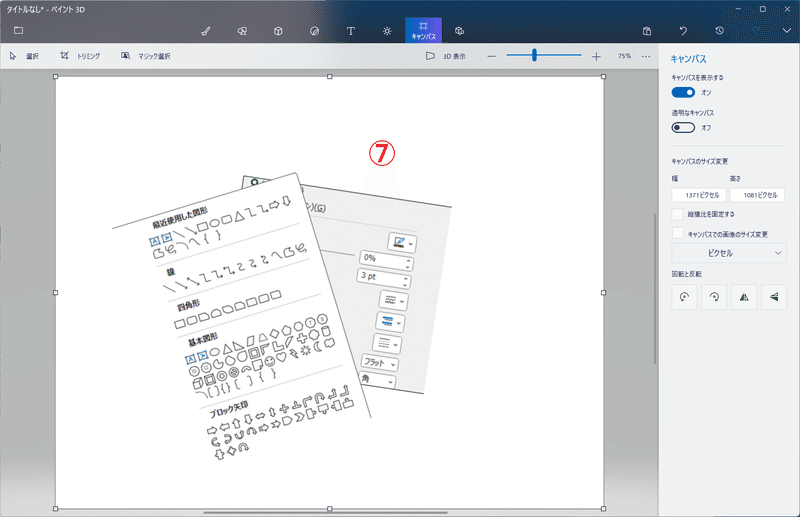Check キャンバスでの画像のサイズ変更 checkbox
Viewport: 800px width, 517px height.
(x=677, y=233)
